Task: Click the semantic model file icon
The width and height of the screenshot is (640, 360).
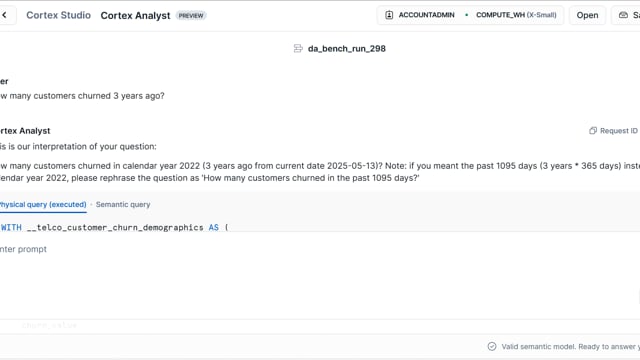Action: [x=298, y=49]
